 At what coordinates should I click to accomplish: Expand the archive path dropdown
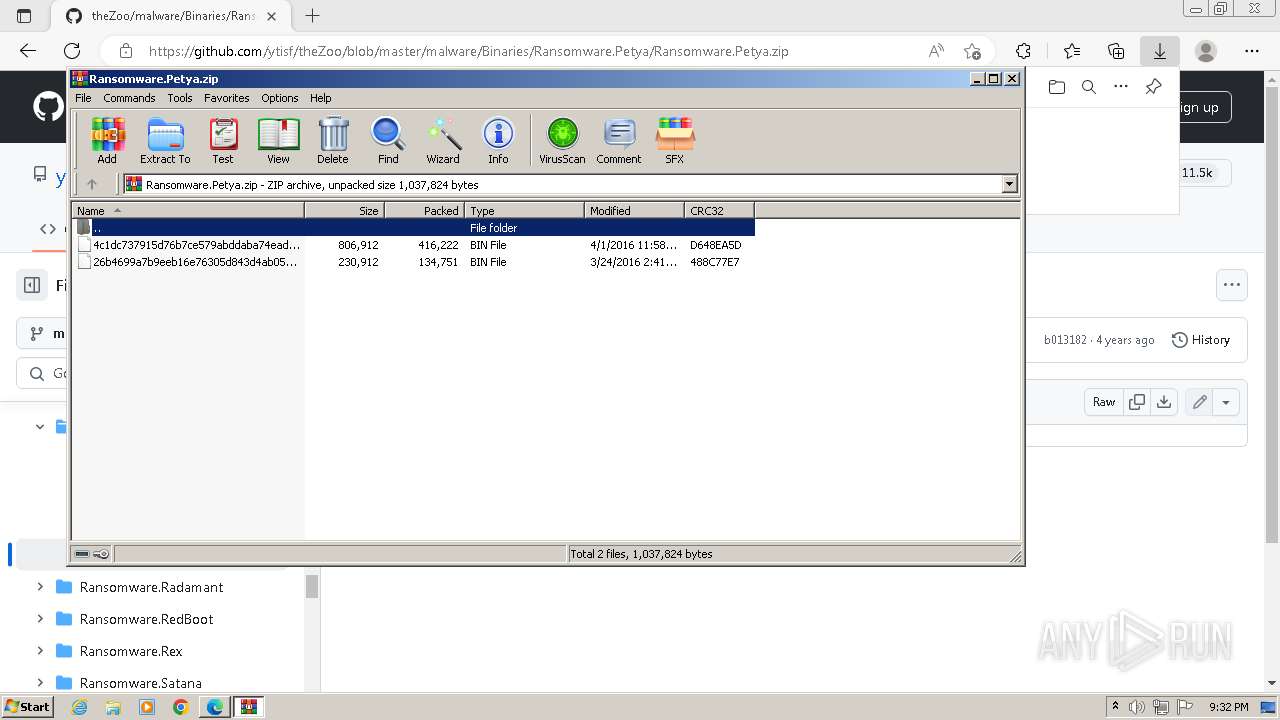1009,184
